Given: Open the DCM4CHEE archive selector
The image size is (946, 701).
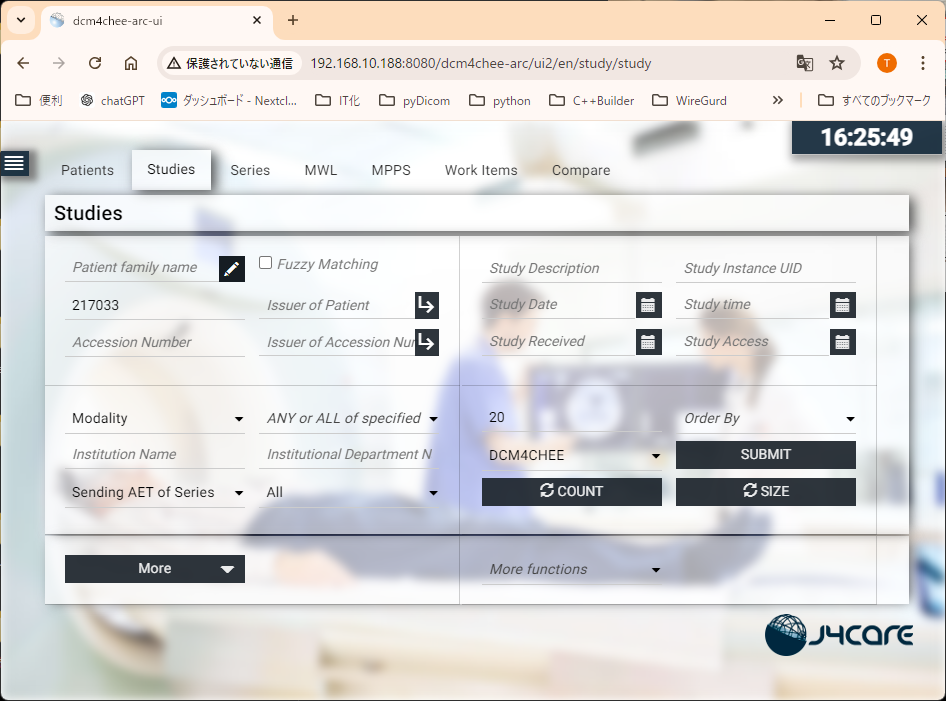Looking at the screenshot, I should coord(572,456).
